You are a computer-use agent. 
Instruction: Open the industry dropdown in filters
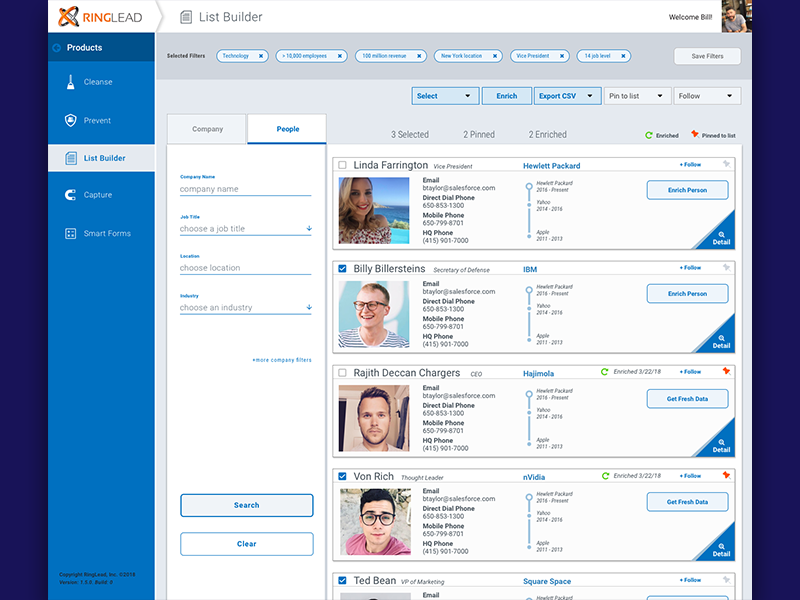(246, 306)
